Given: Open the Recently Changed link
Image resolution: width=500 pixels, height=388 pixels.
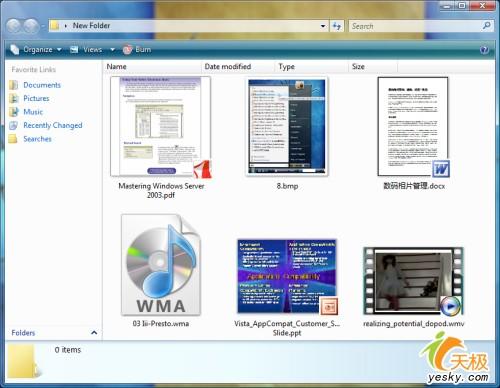Looking at the screenshot, I should tap(53, 125).
